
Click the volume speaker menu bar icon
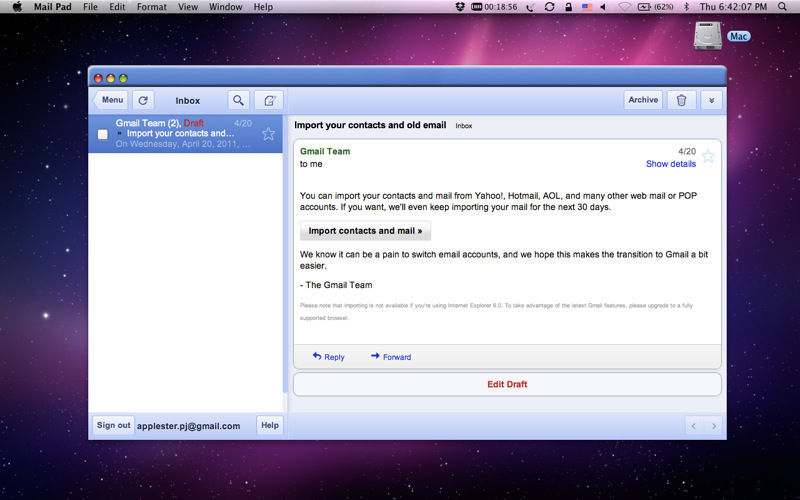click(x=603, y=7)
